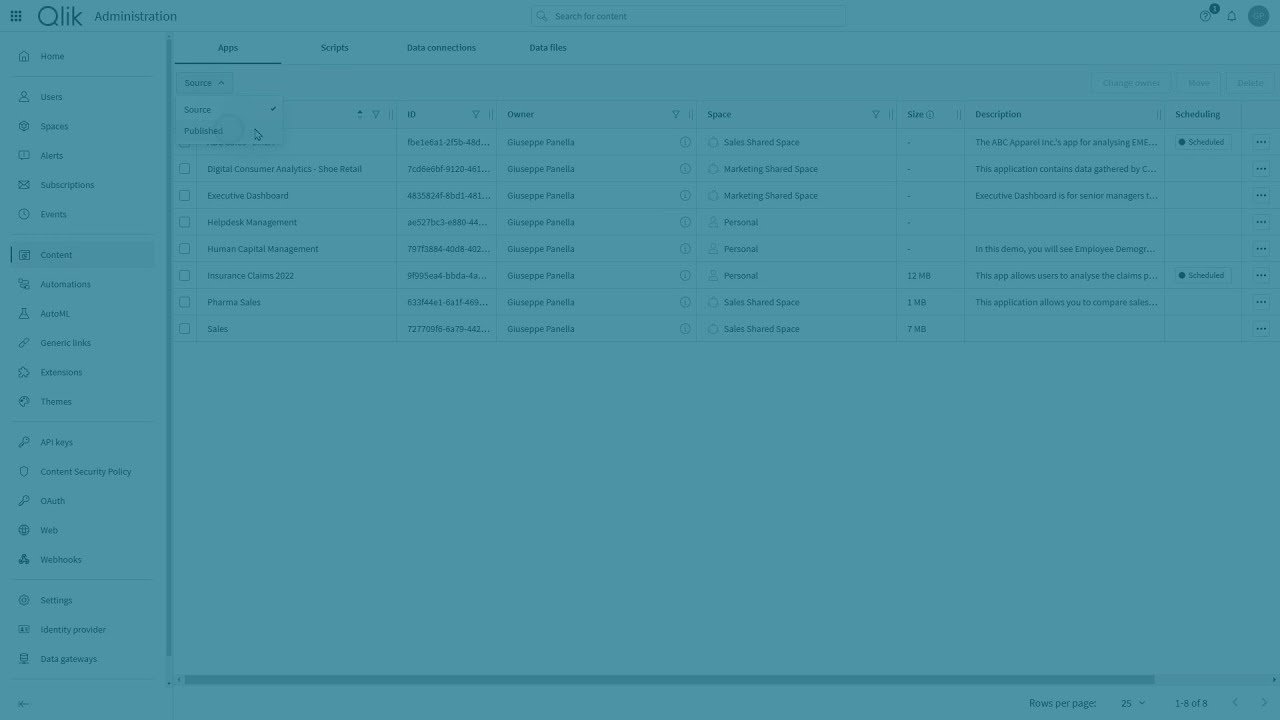Click the Change owner button
The width and height of the screenshot is (1280, 720).
[x=1131, y=83]
